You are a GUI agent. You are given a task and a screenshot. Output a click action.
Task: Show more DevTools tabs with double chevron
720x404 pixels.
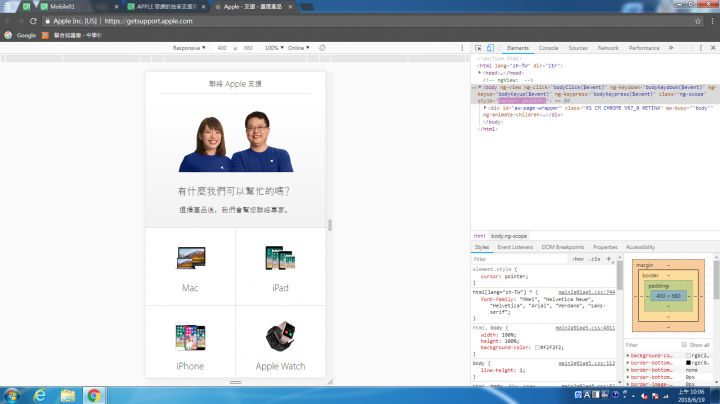(x=671, y=48)
